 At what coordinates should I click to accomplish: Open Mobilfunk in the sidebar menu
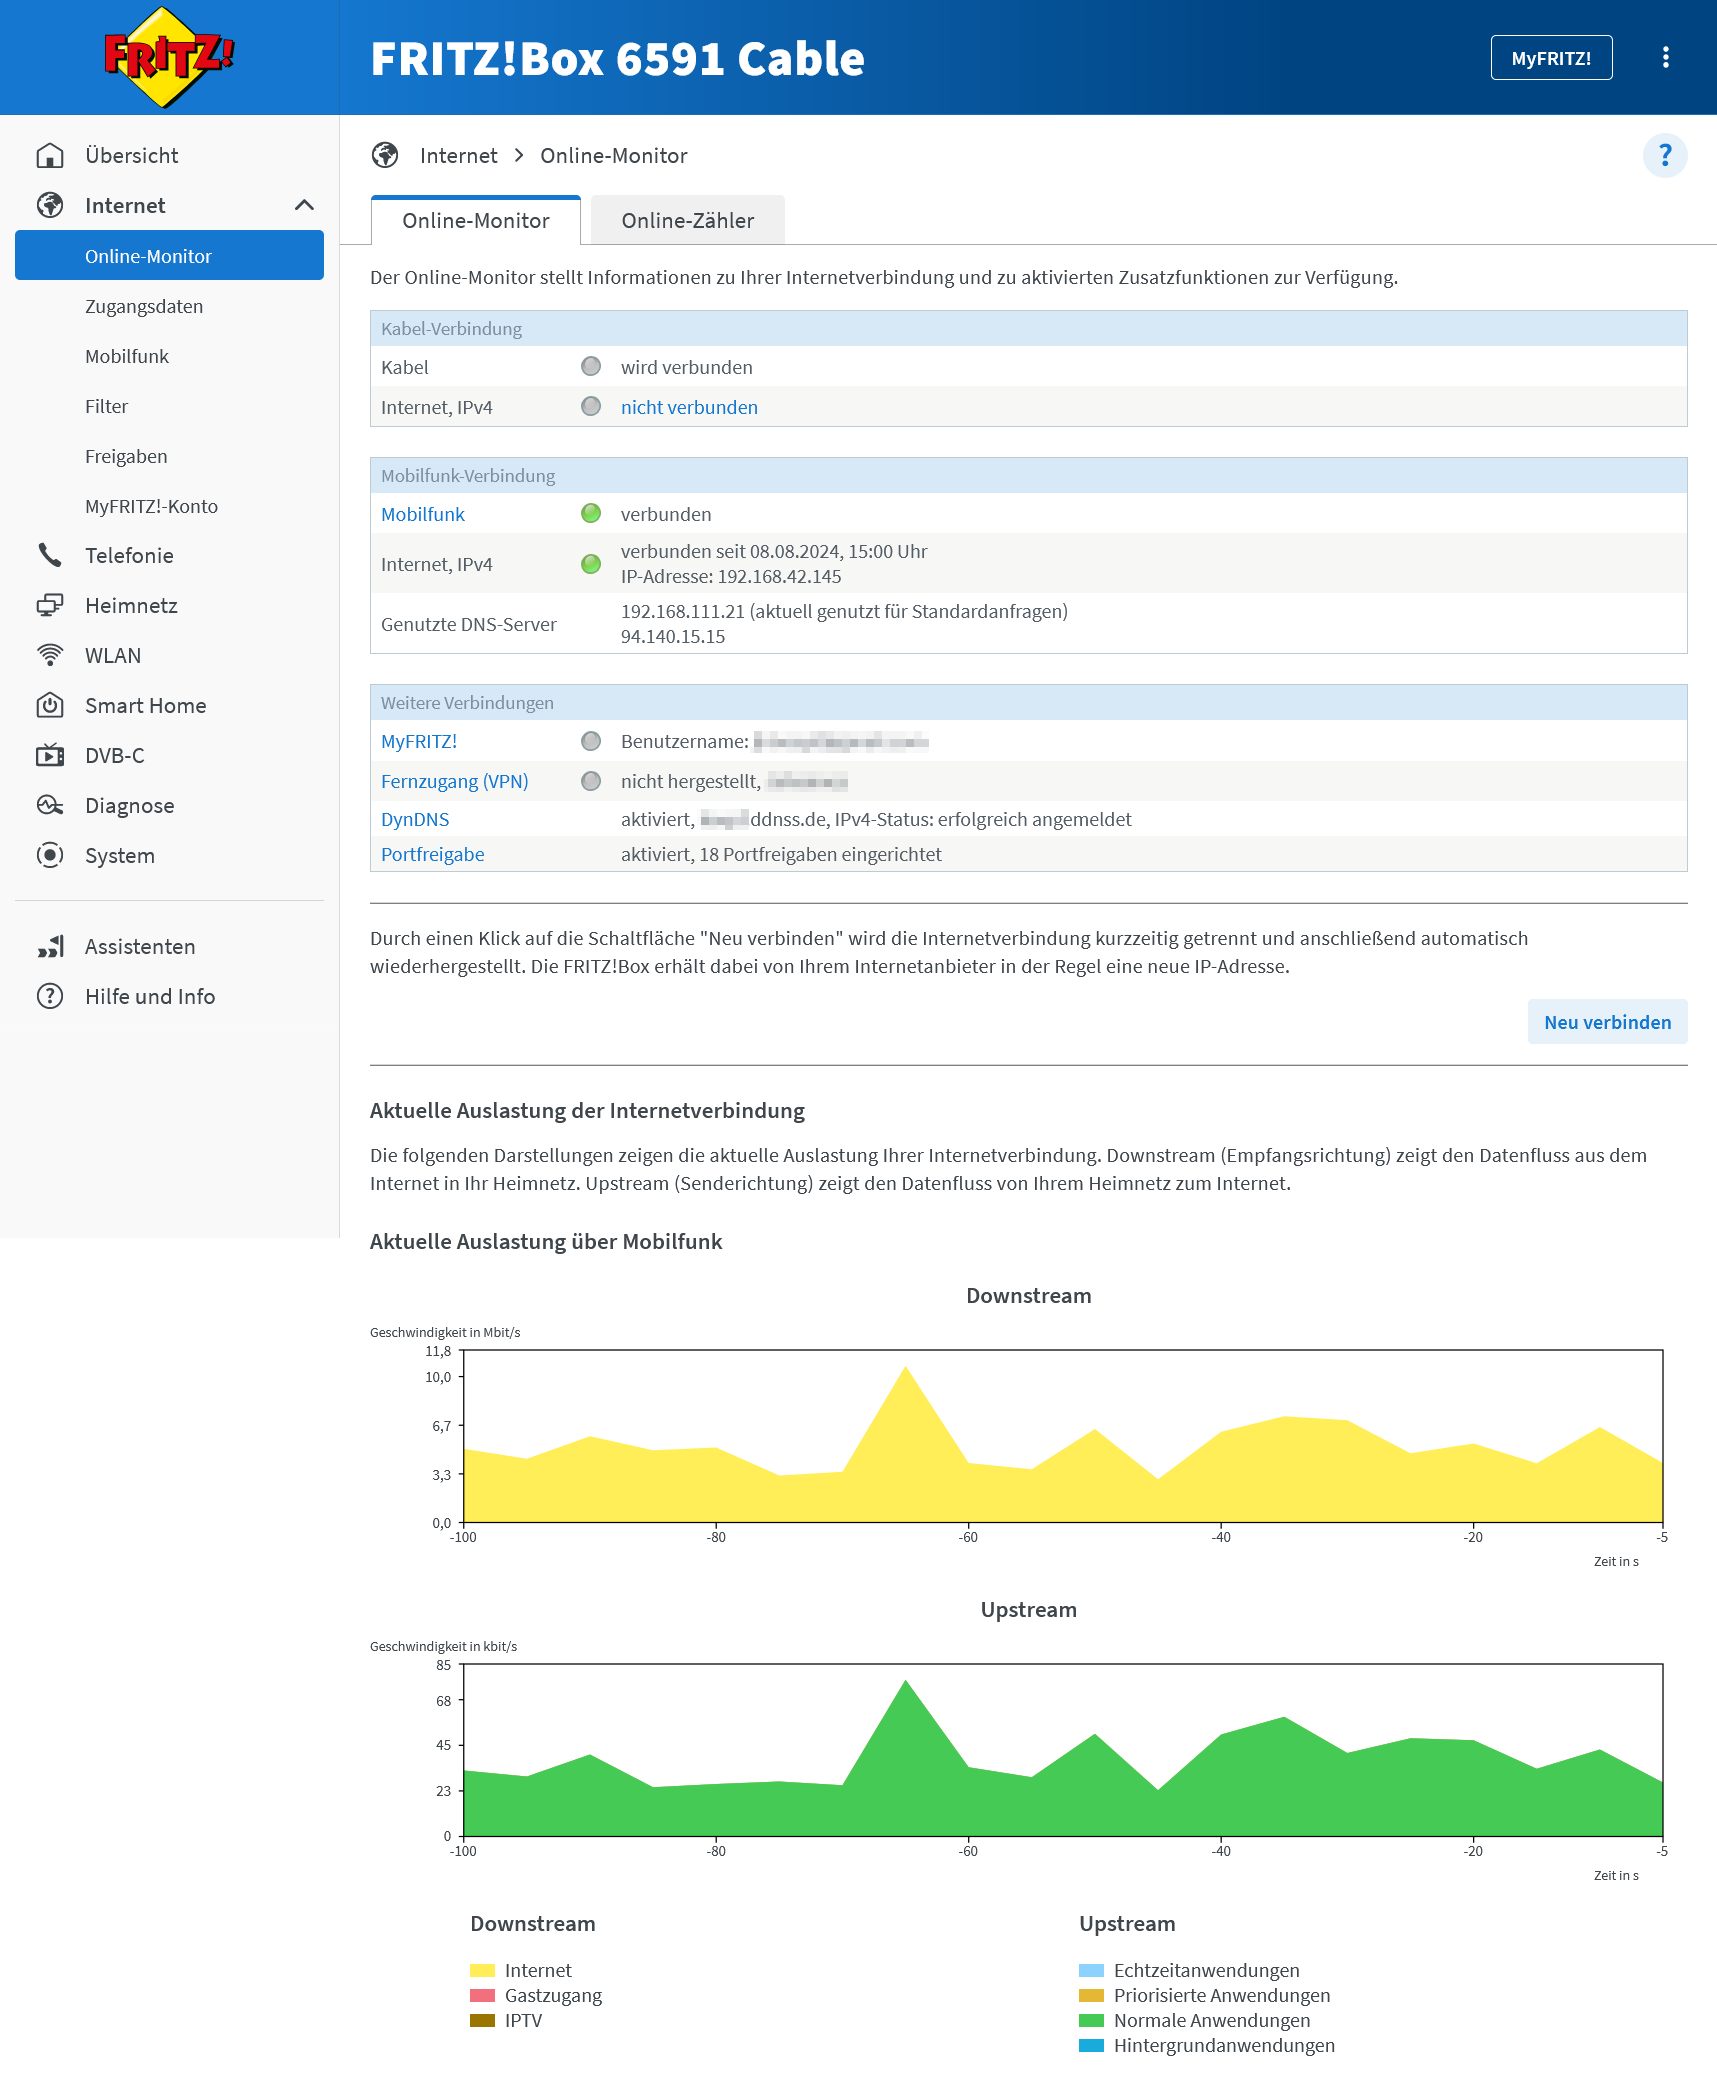pos(127,356)
